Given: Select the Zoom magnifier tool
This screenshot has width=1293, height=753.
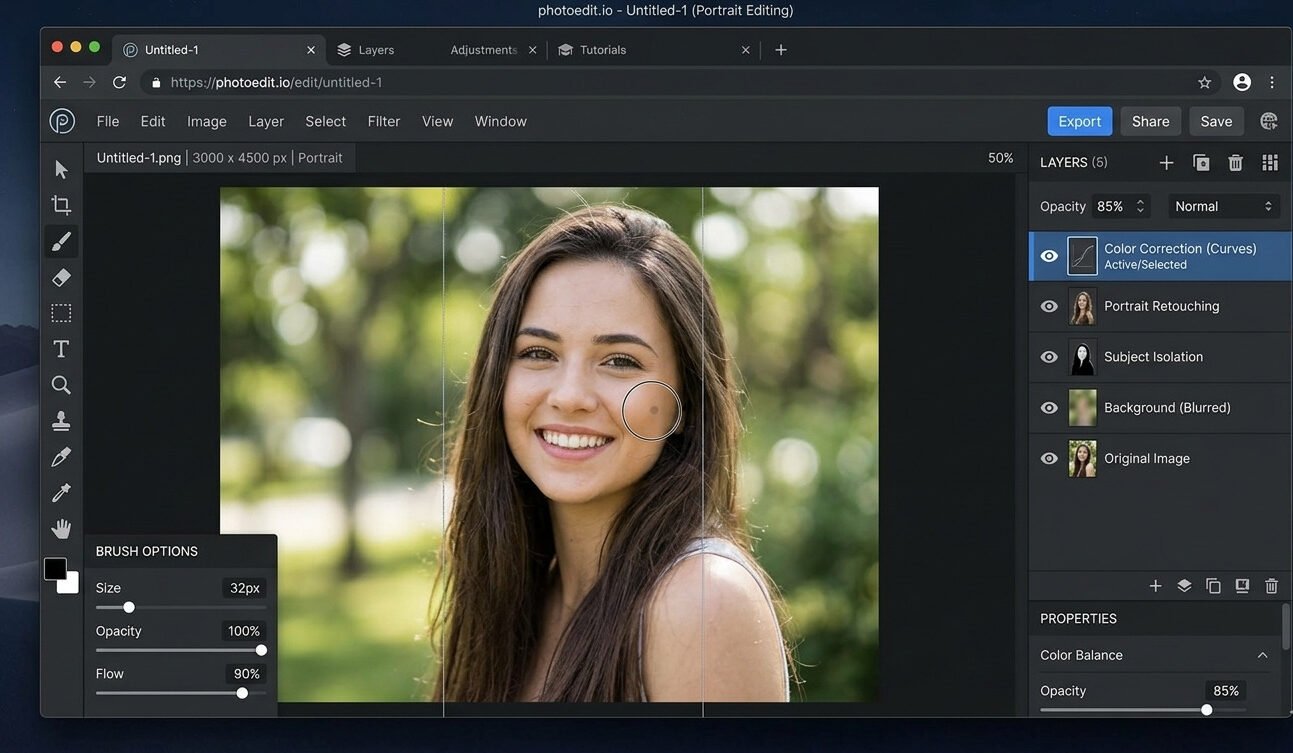Looking at the screenshot, I should pyautogui.click(x=61, y=385).
